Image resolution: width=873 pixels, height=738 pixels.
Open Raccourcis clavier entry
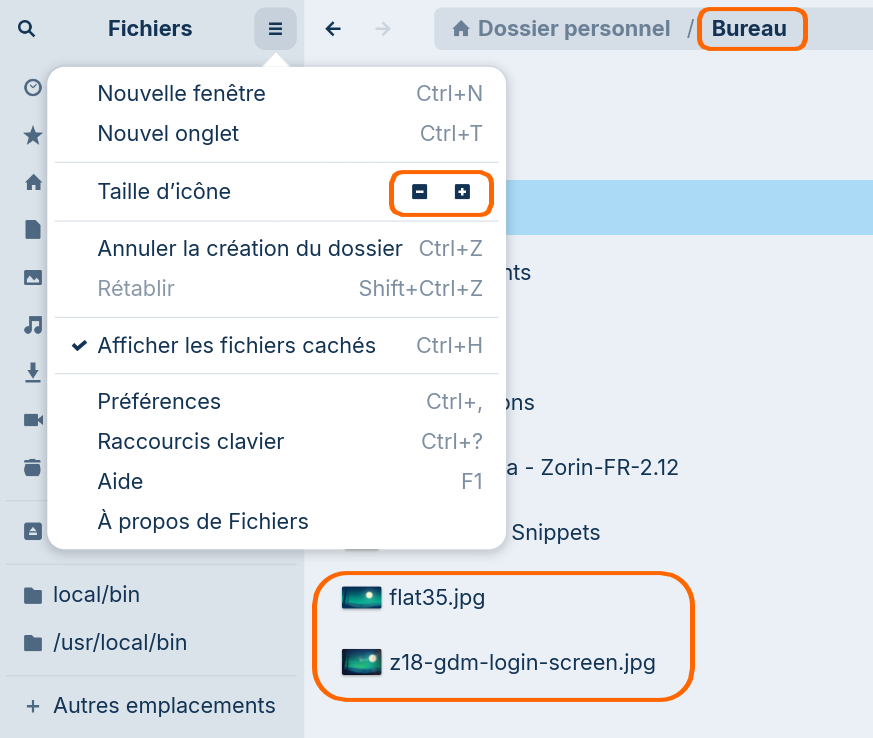click(x=191, y=442)
